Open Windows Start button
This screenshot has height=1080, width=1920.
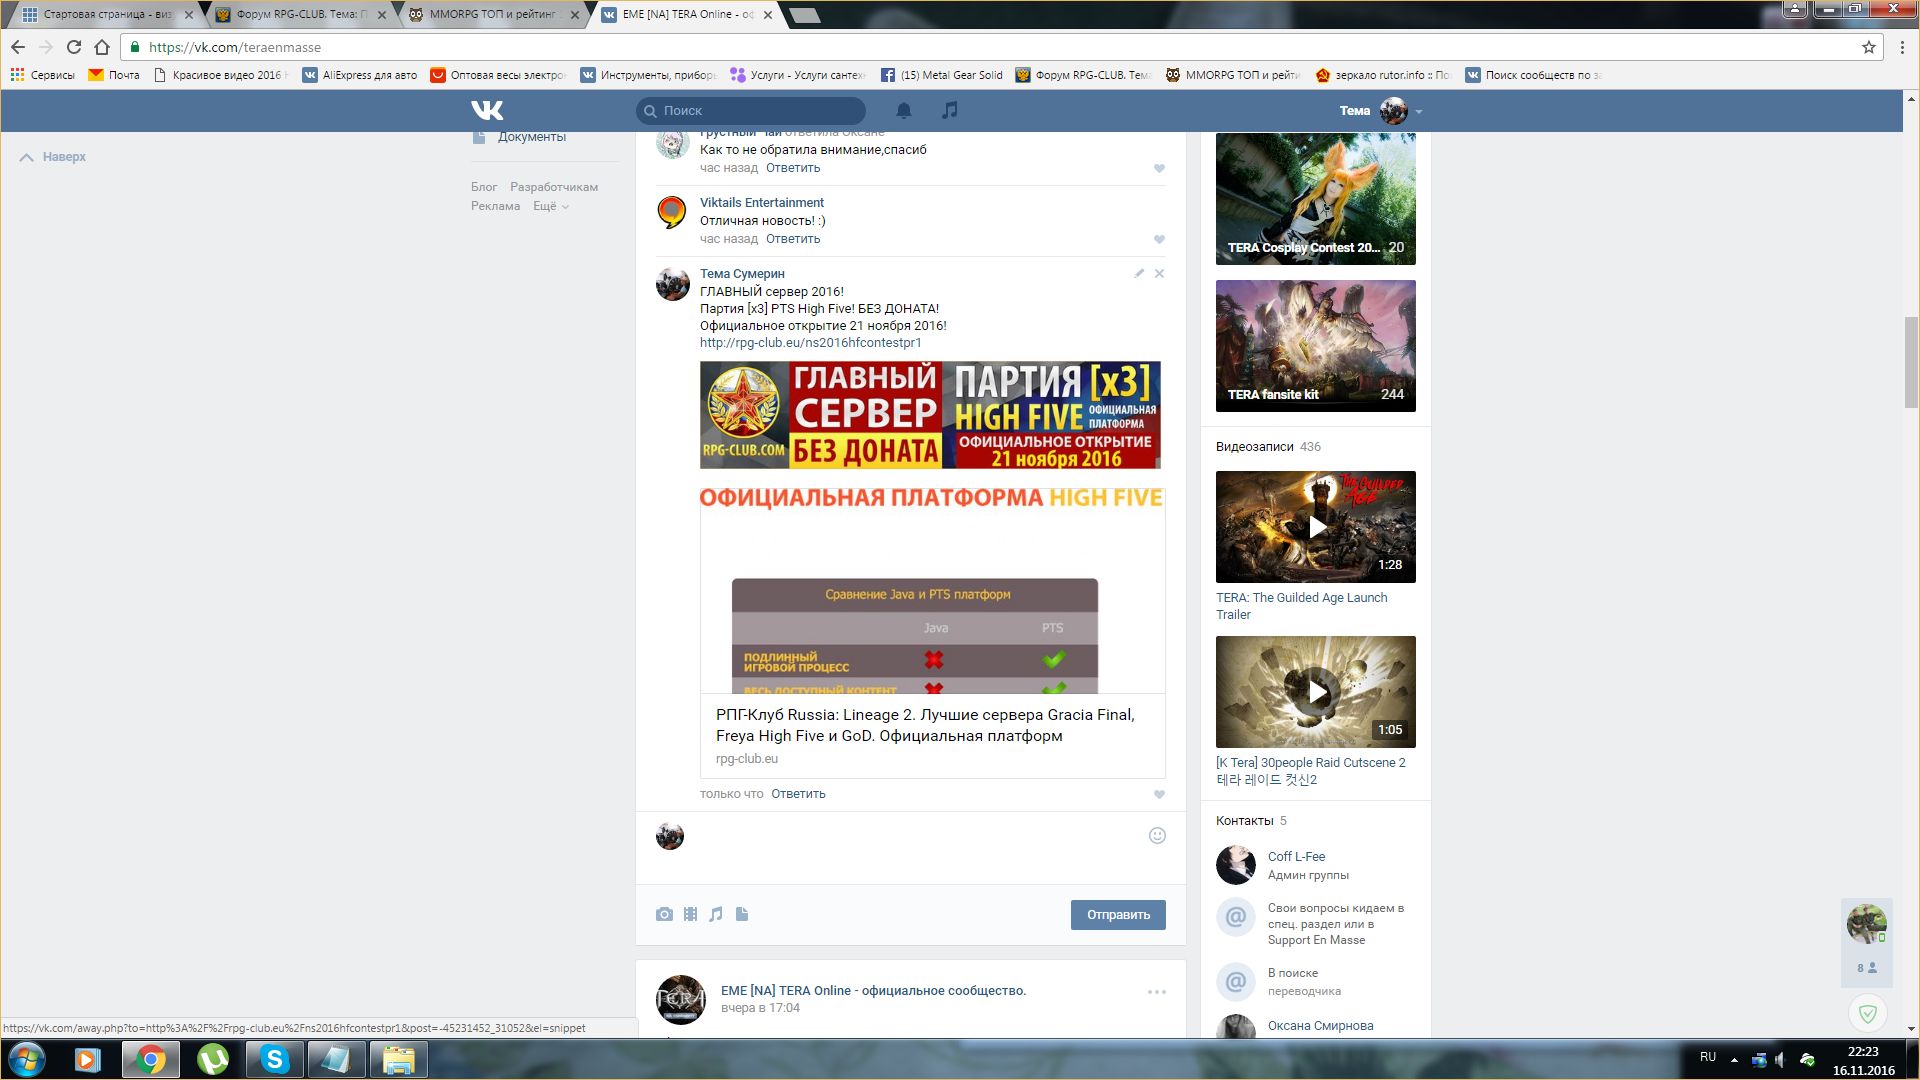(x=27, y=1059)
